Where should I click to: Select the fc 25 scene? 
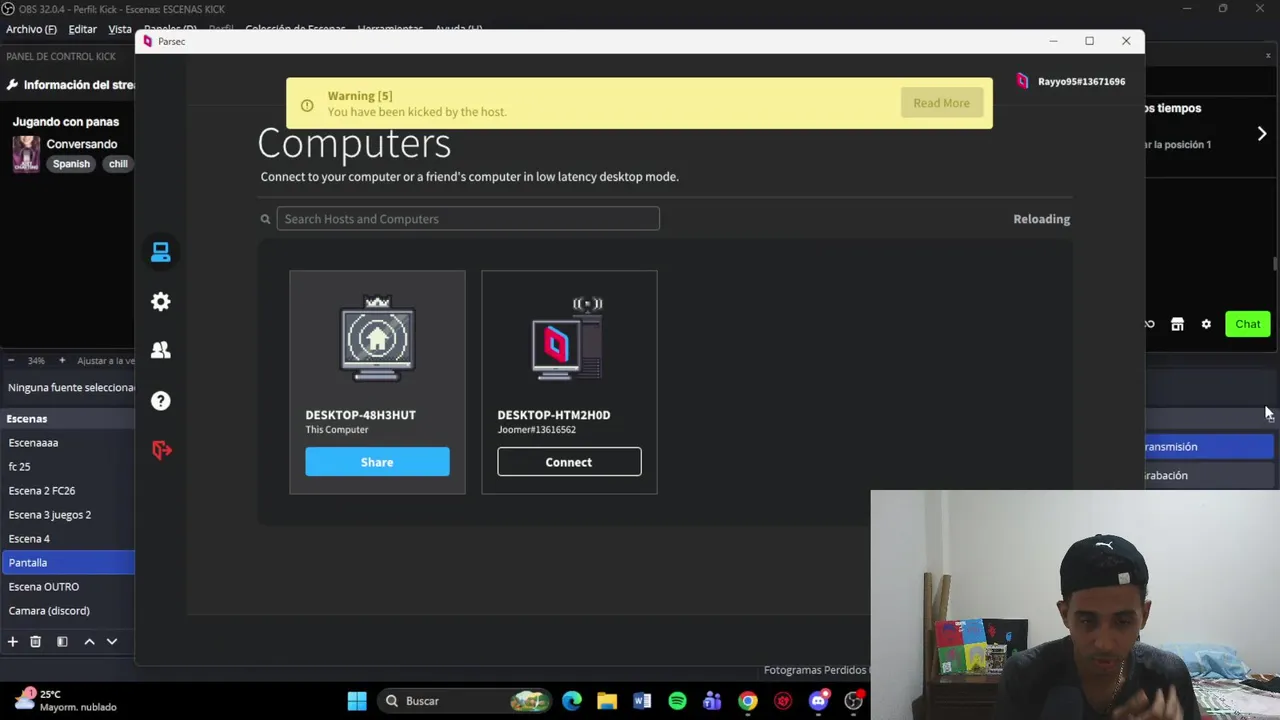pyautogui.click(x=68, y=467)
